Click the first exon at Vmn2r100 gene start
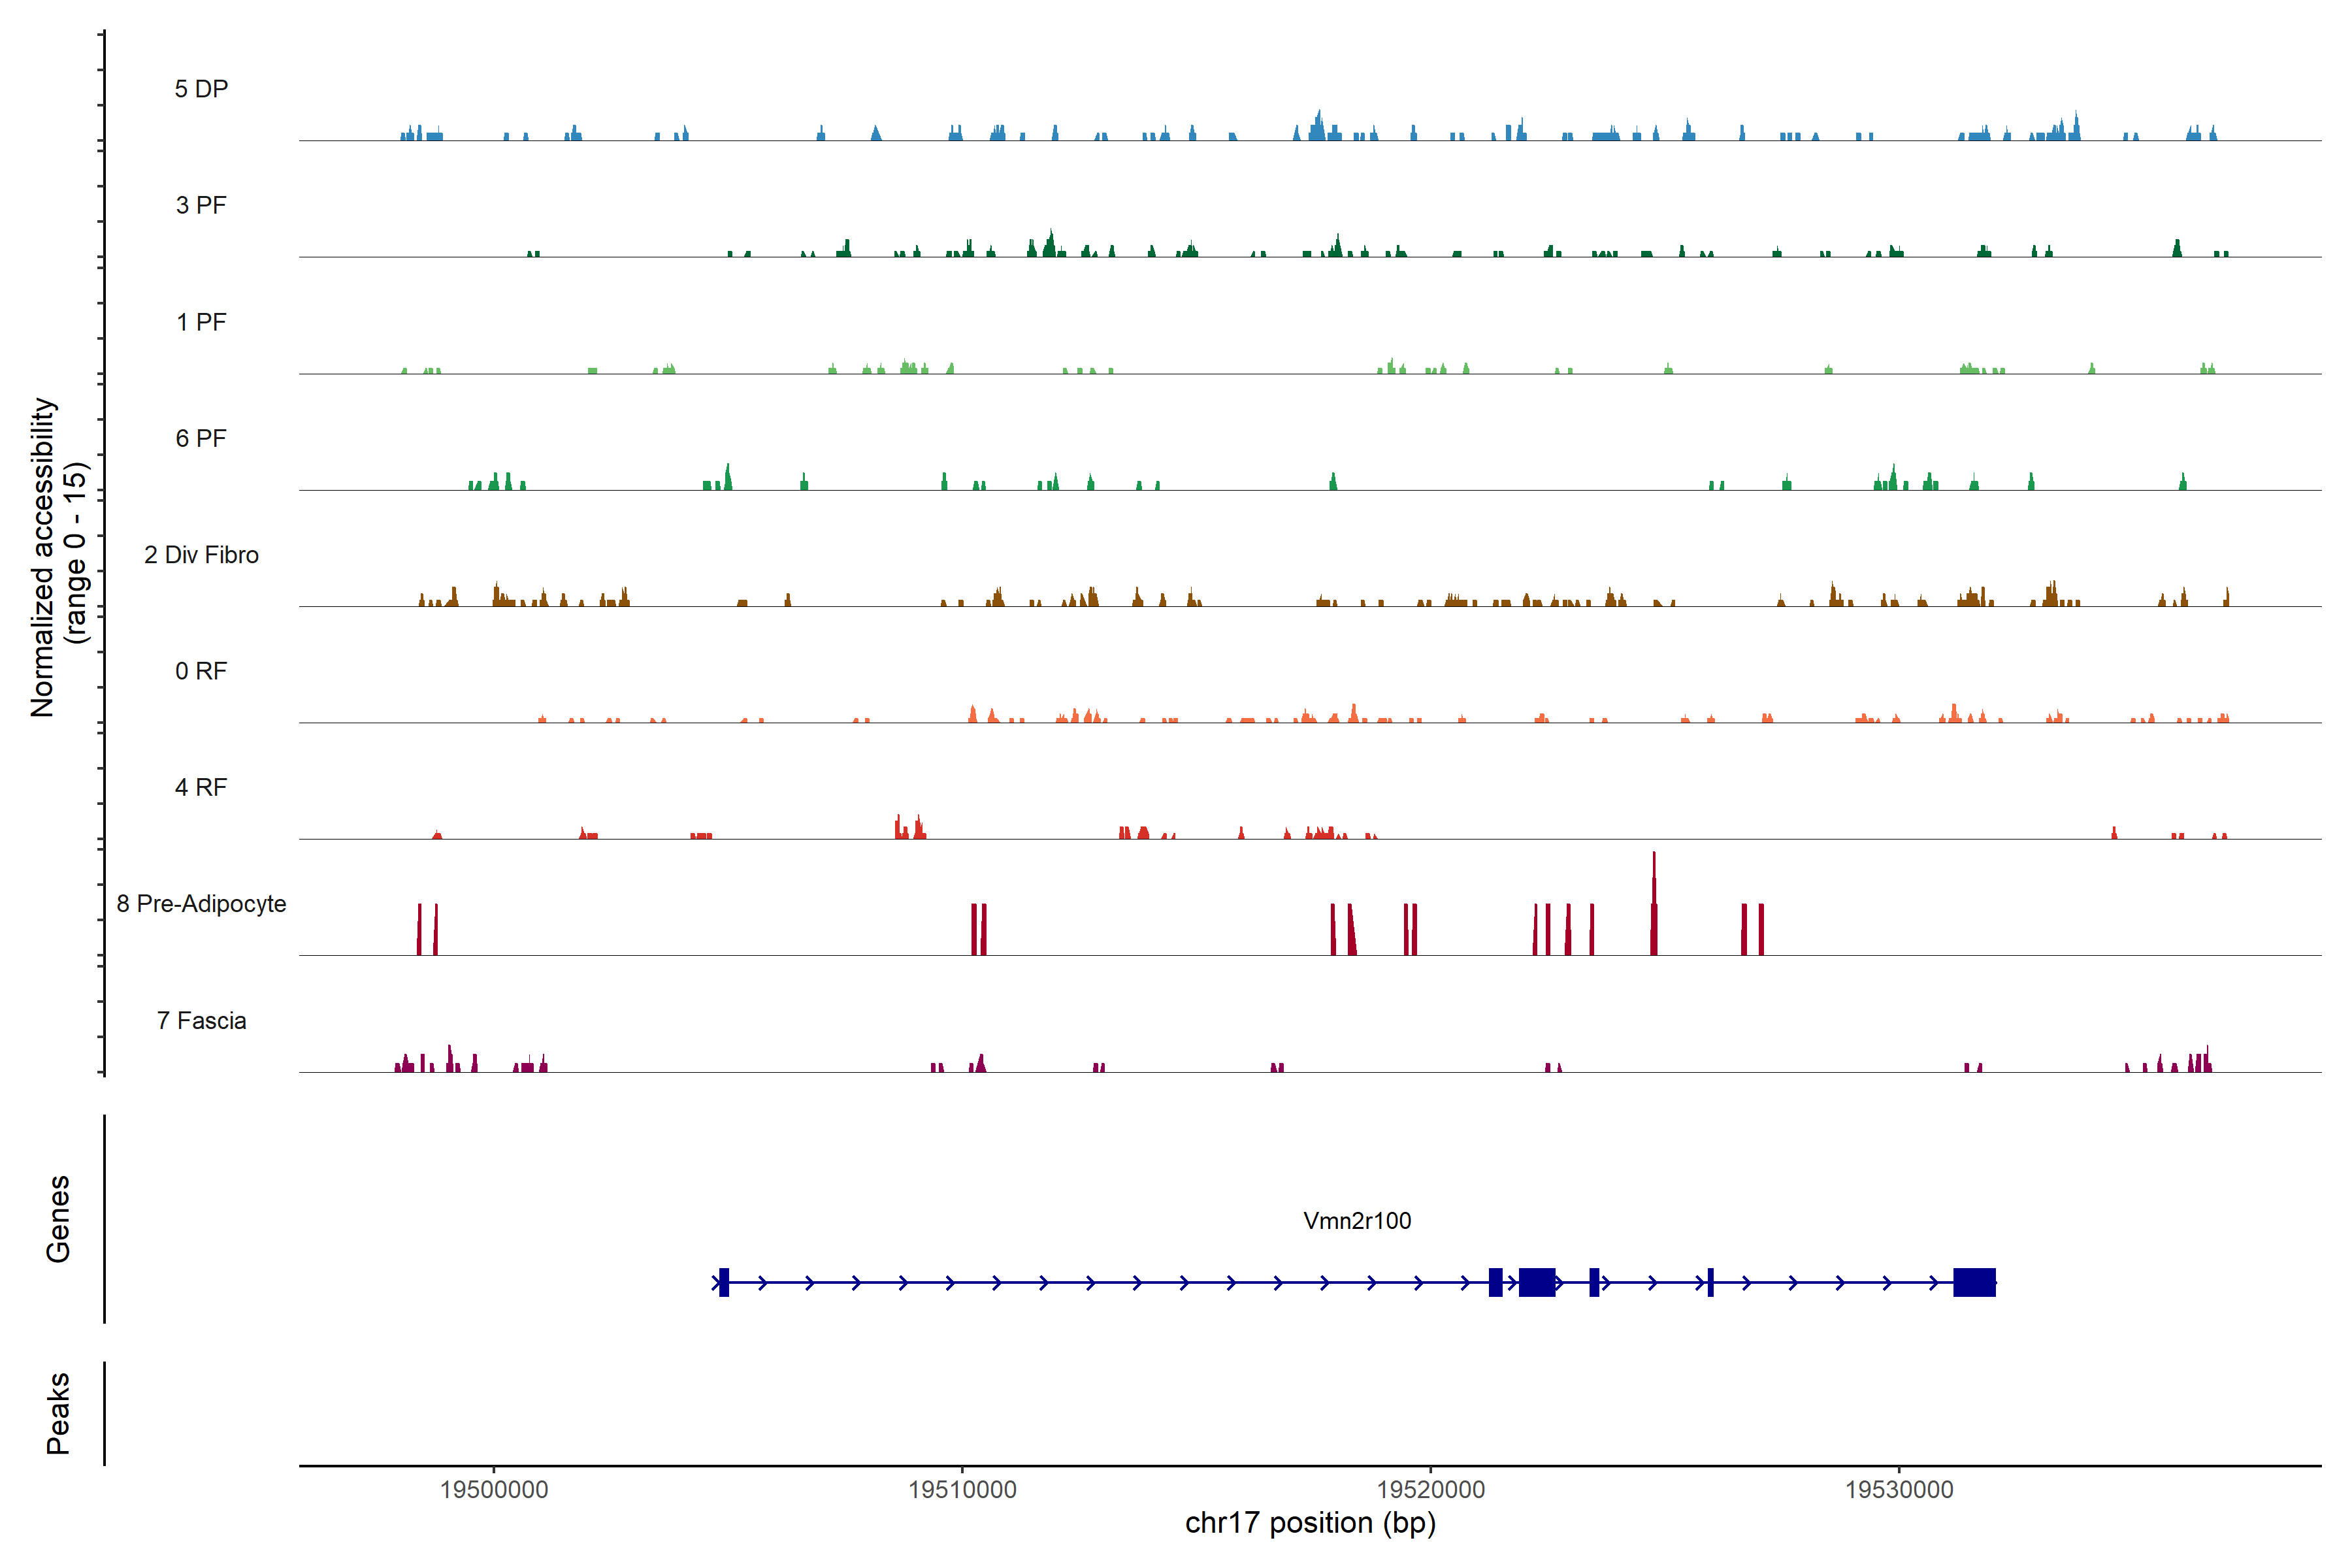The image size is (2352, 1568). [x=724, y=1282]
